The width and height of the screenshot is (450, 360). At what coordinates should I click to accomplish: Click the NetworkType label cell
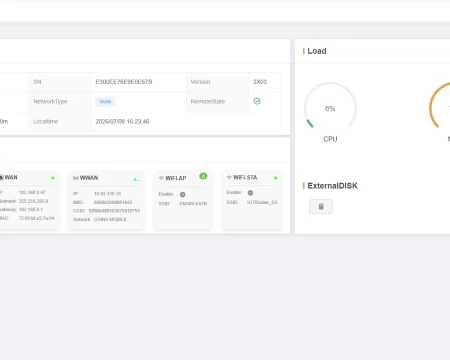[61, 101]
